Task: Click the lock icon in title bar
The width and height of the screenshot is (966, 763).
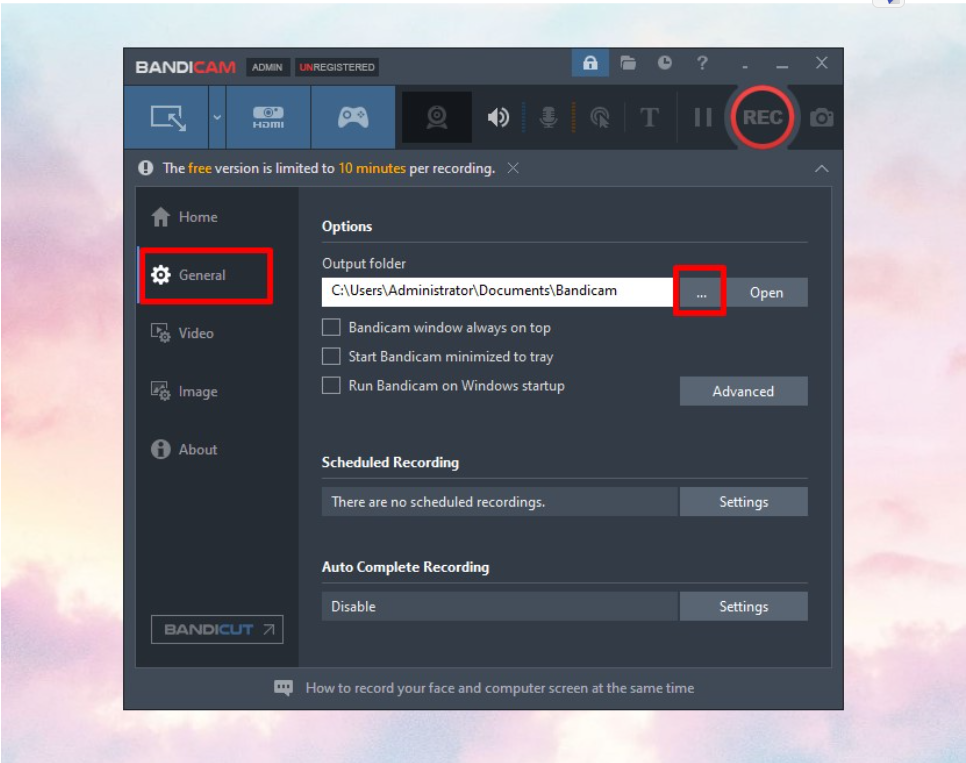Action: coord(590,63)
